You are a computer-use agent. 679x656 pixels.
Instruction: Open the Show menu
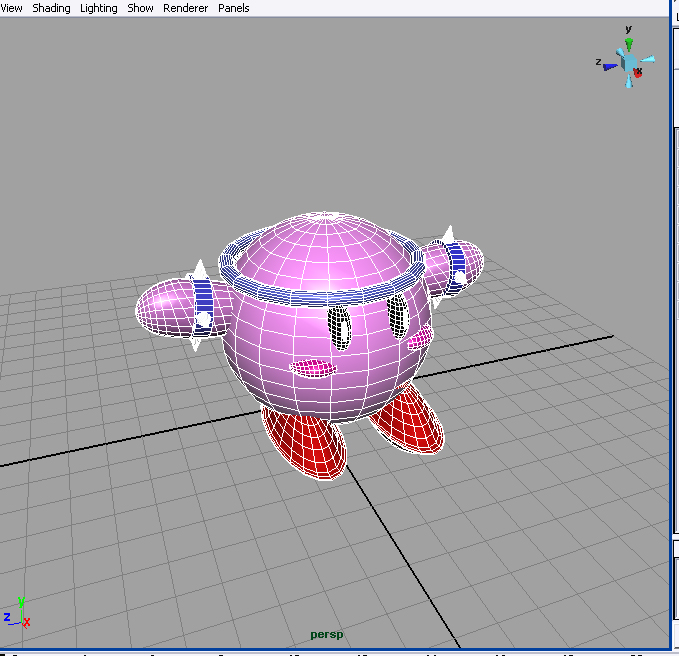tap(140, 8)
